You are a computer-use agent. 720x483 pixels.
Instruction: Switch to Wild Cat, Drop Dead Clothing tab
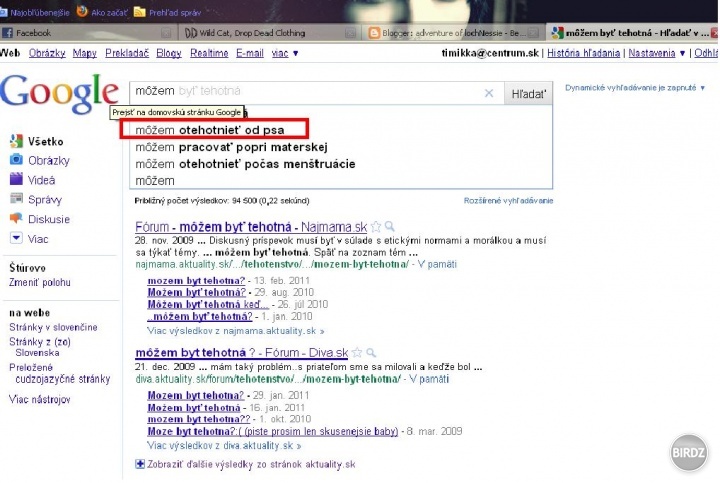coord(270,33)
